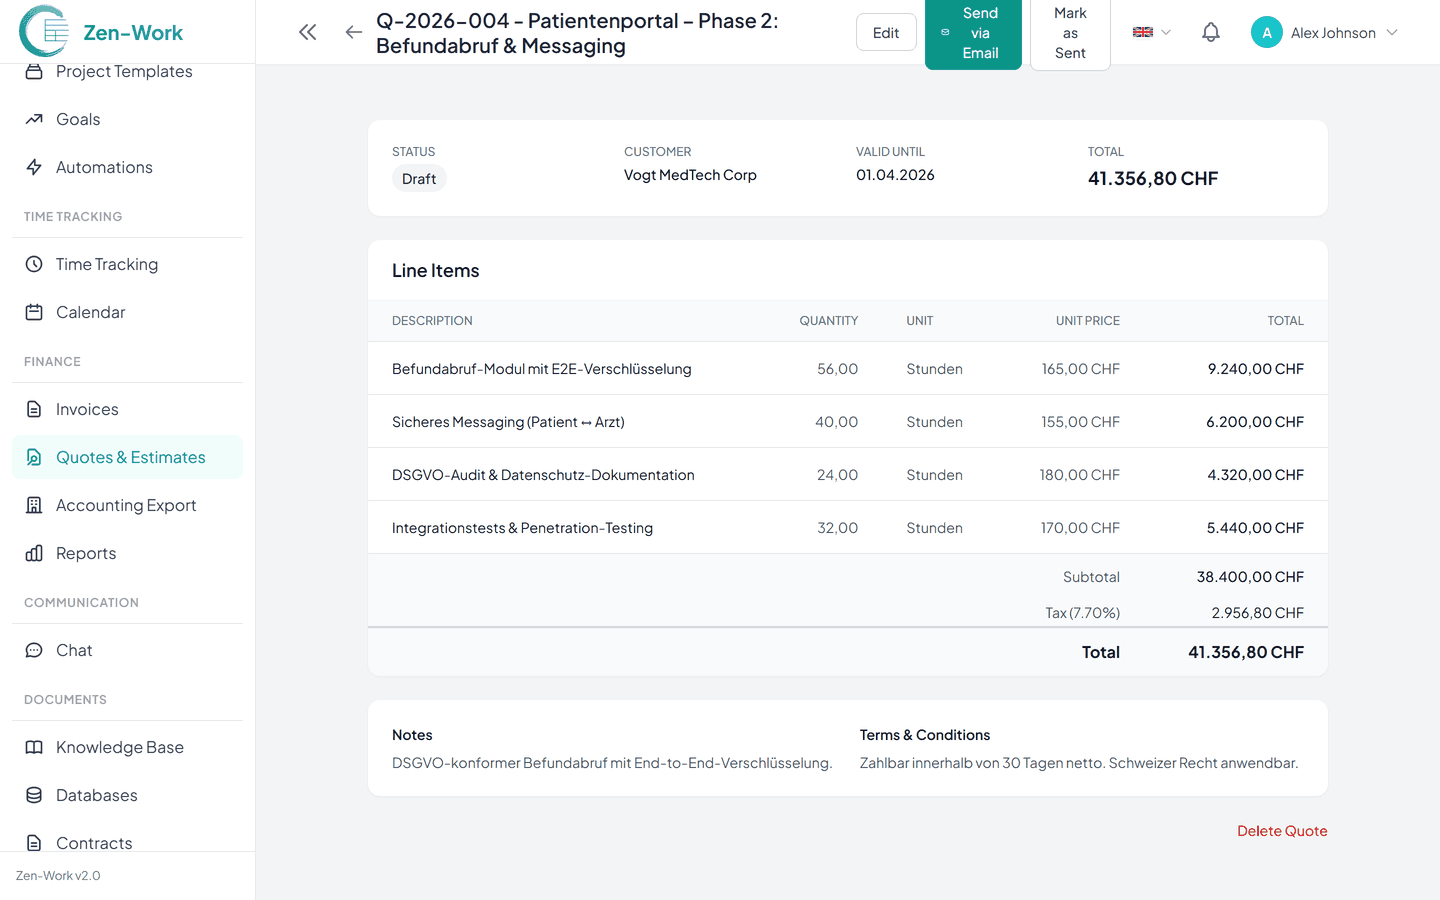1440x900 pixels.
Task: Click the Reports chart icon
Action: point(34,553)
